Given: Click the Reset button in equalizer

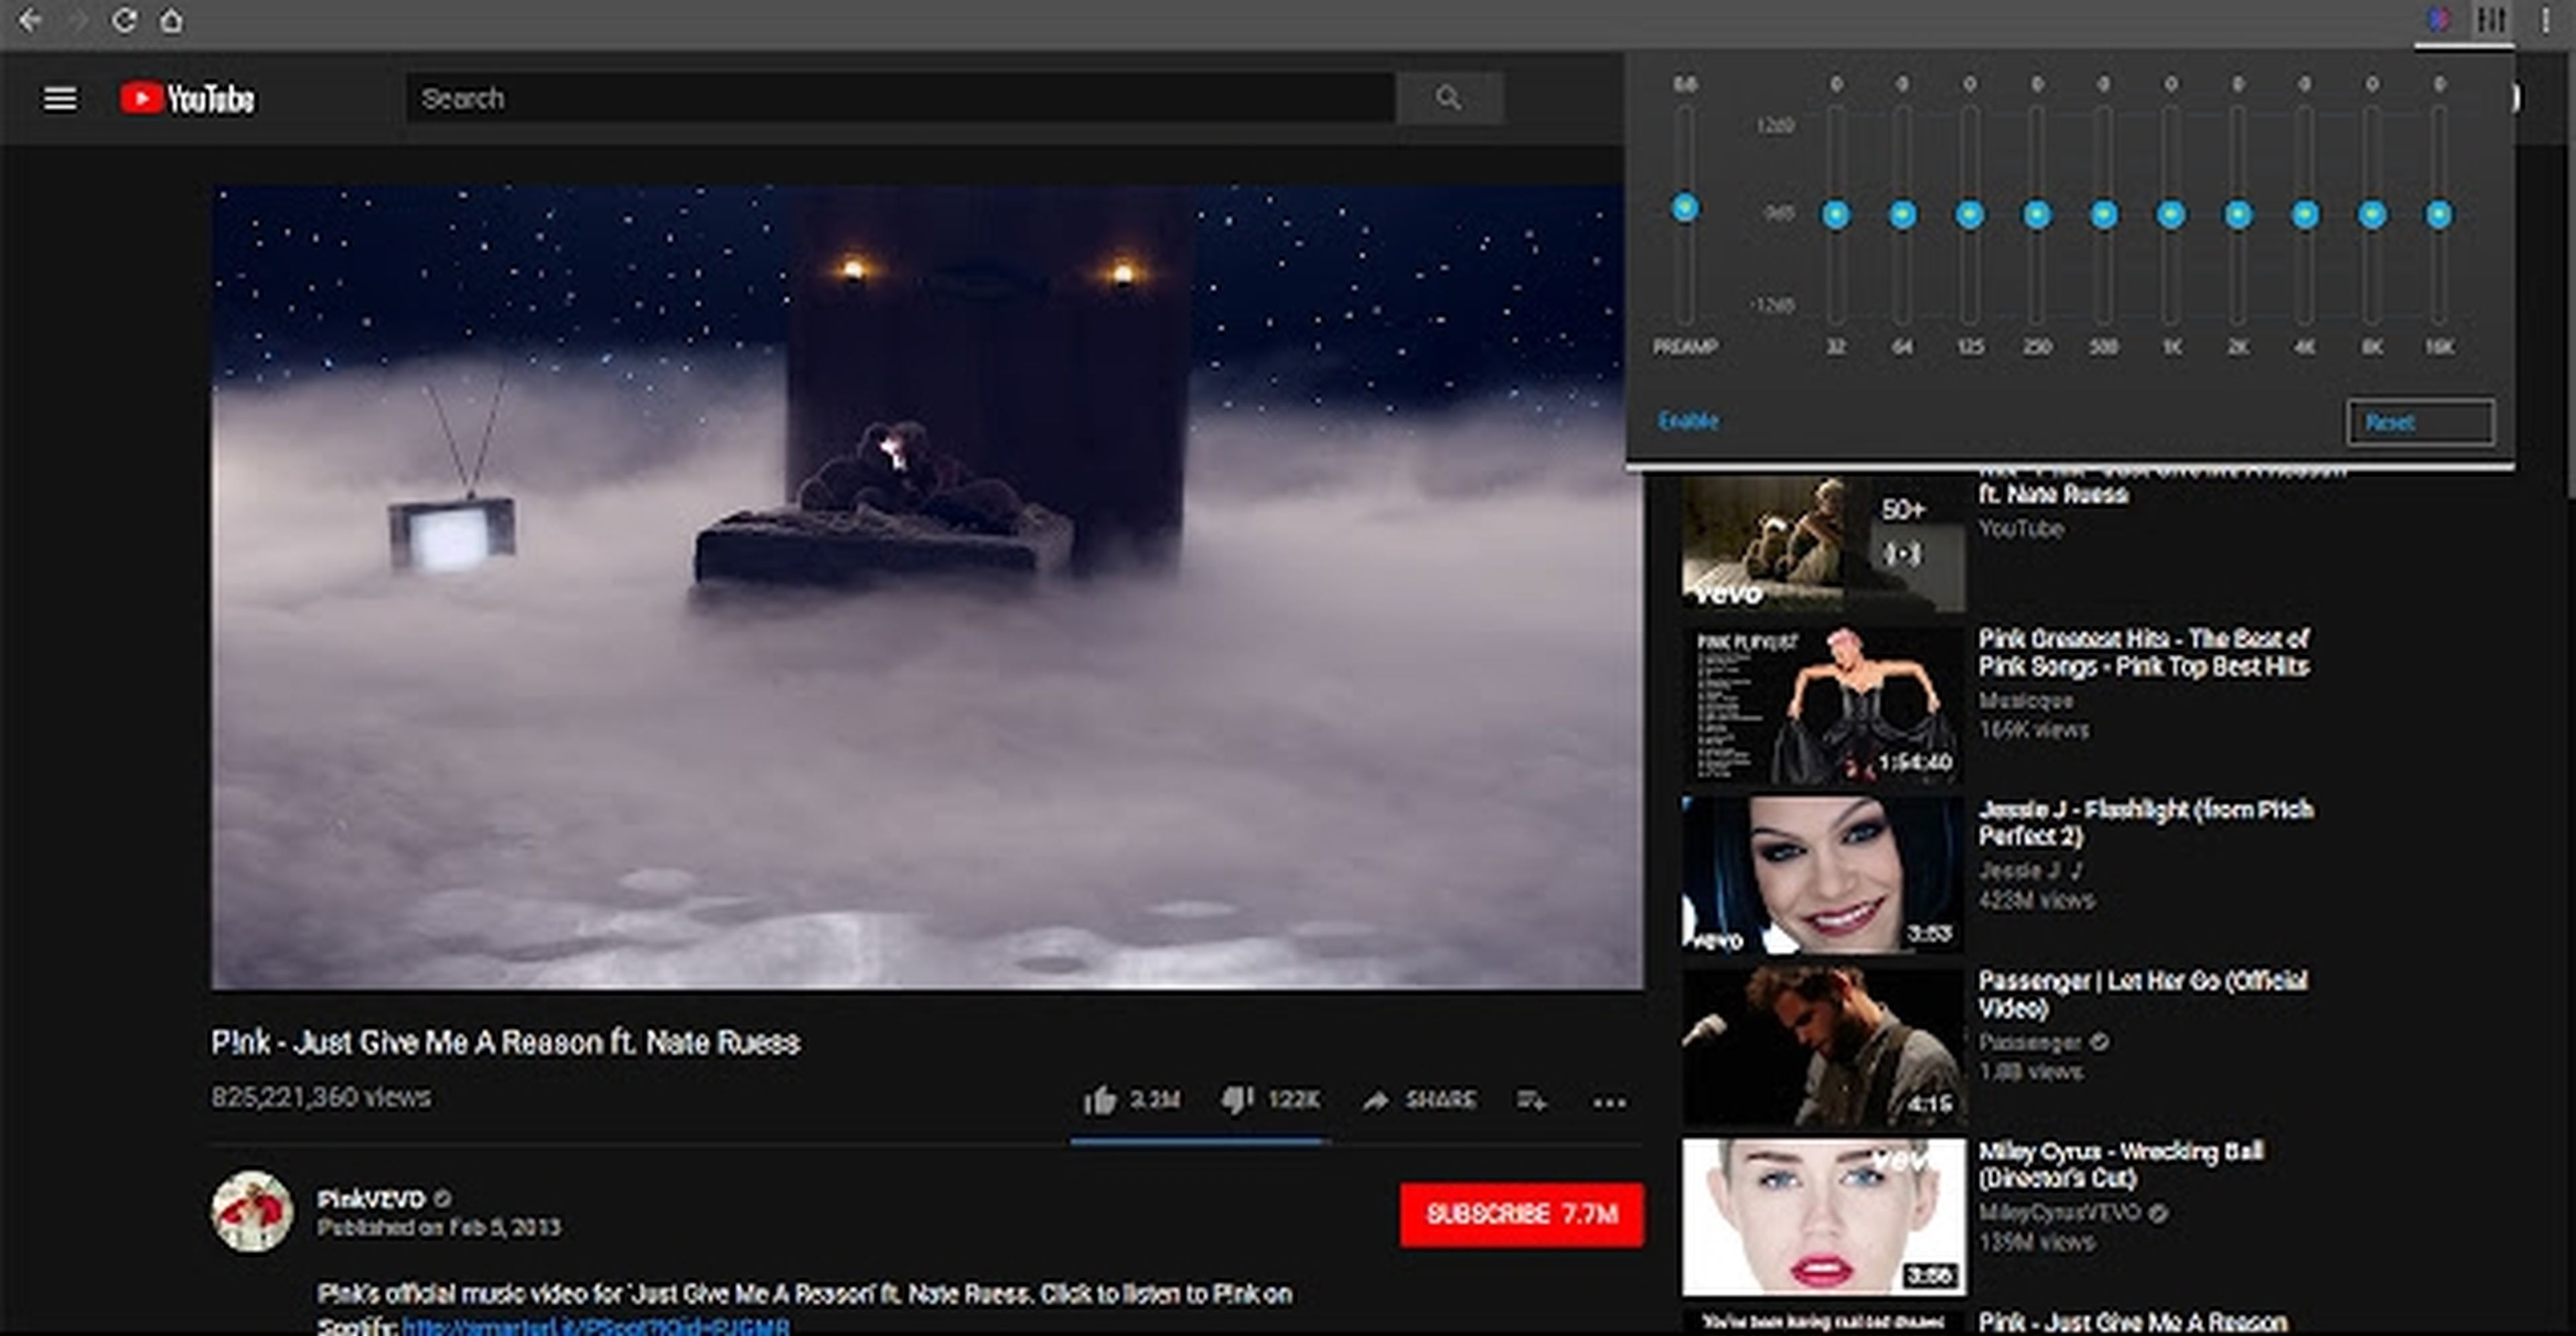Looking at the screenshot, I should point(2420,423).
